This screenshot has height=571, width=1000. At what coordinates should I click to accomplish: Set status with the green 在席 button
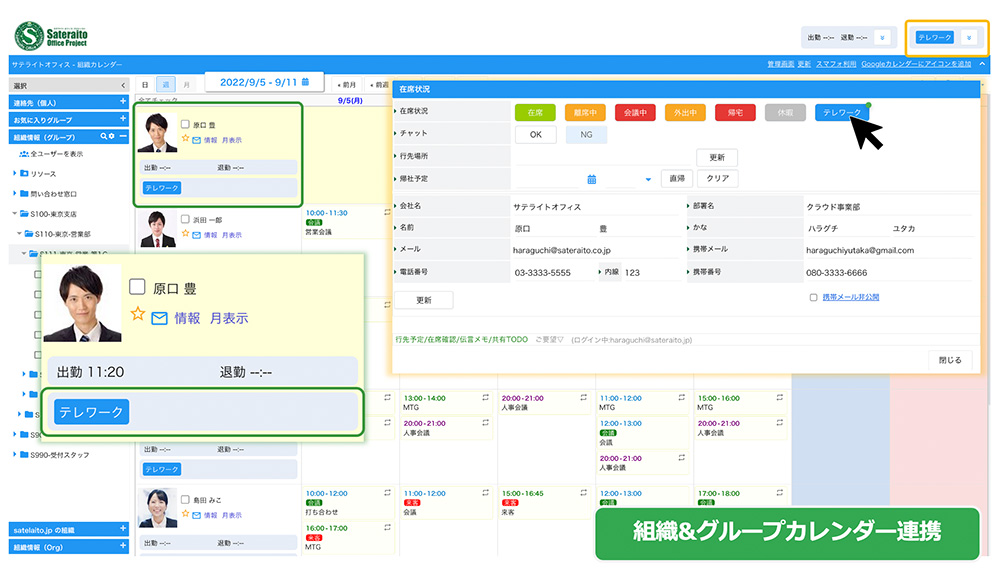(x=535, y=113)
